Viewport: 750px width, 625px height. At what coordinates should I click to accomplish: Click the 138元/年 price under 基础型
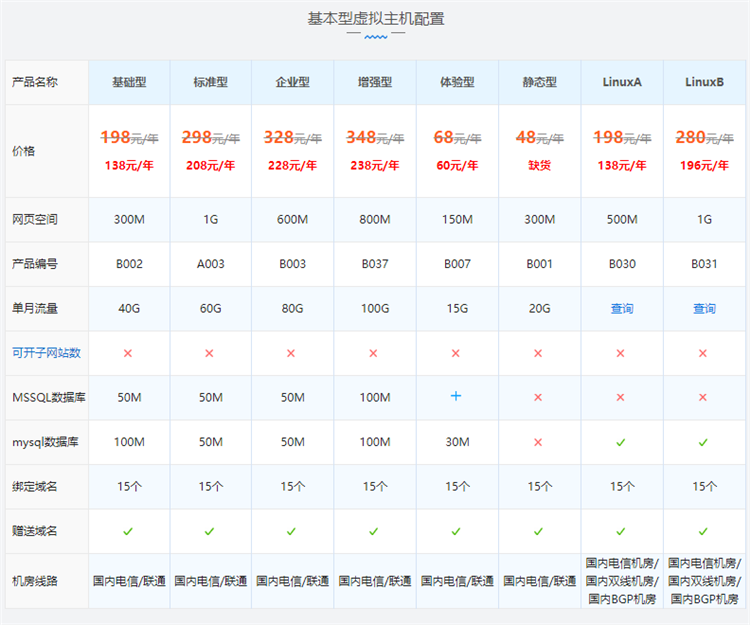(x=128, y=165)
